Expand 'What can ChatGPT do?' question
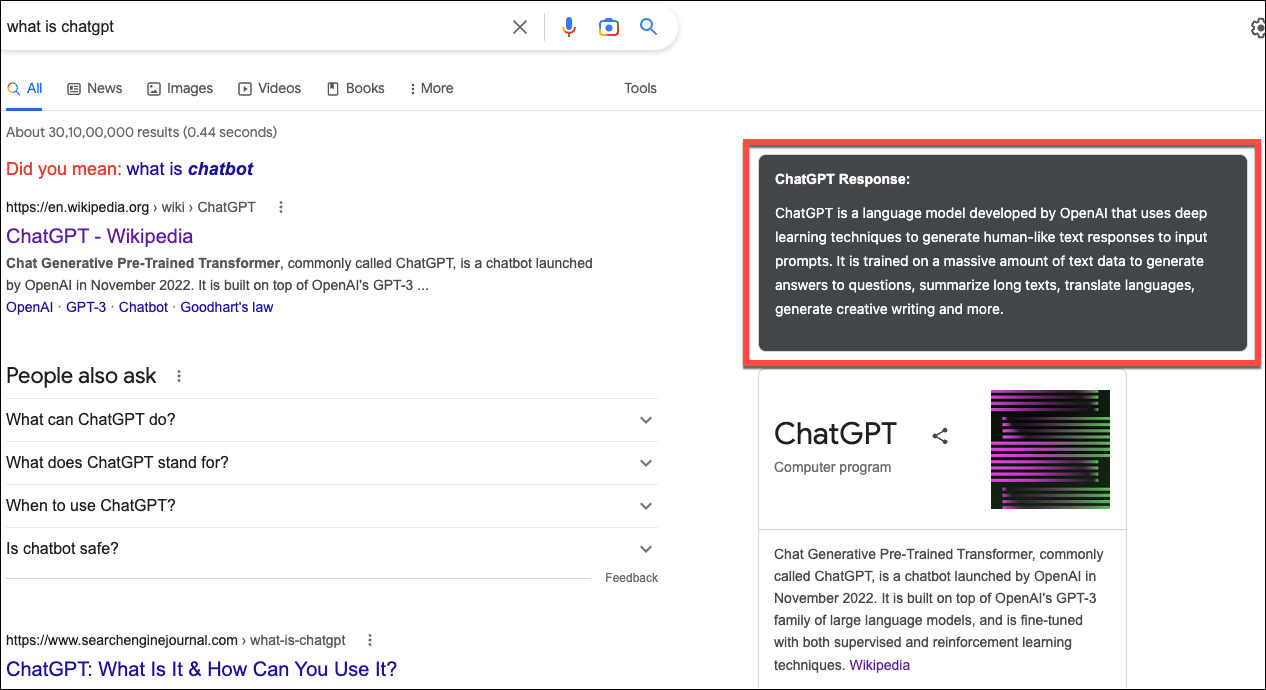 (645, 419)
